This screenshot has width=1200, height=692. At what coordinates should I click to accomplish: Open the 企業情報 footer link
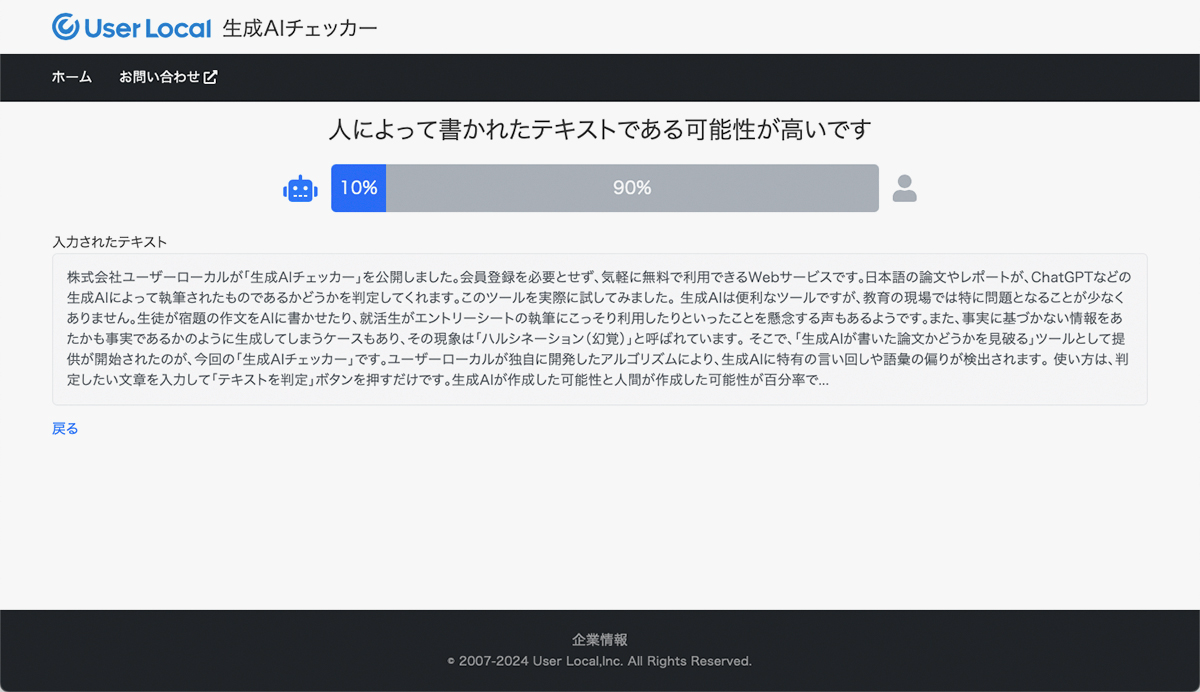click(x=600, y=640)
